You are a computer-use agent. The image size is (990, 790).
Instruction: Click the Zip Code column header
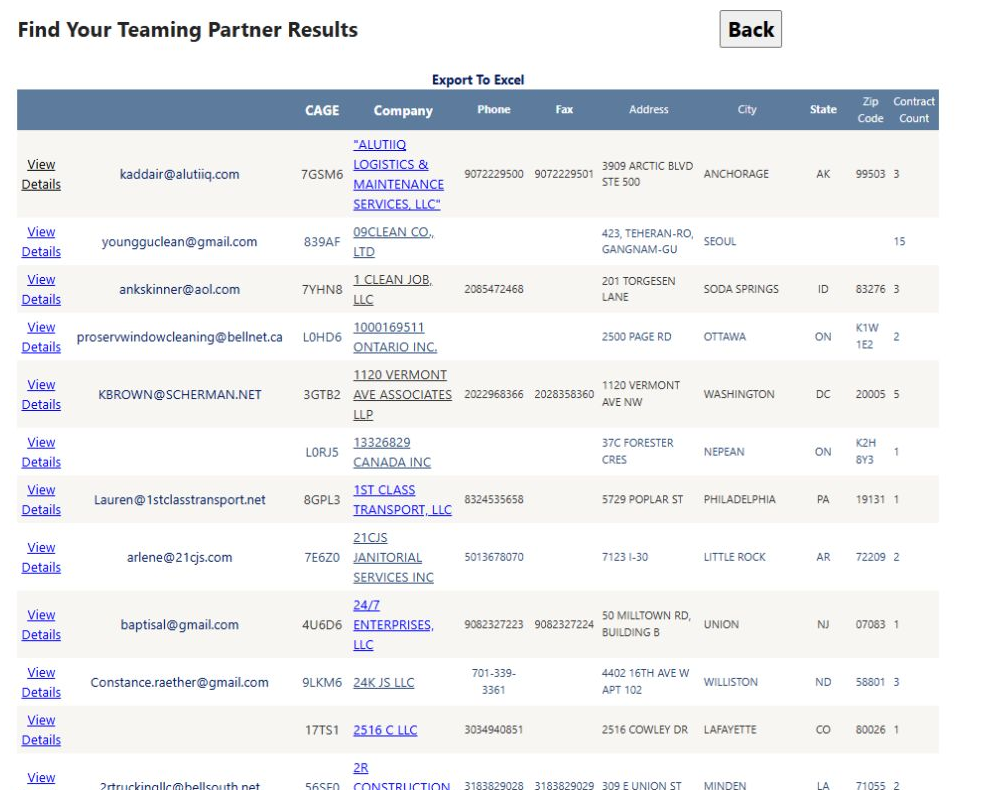(870, 109)
